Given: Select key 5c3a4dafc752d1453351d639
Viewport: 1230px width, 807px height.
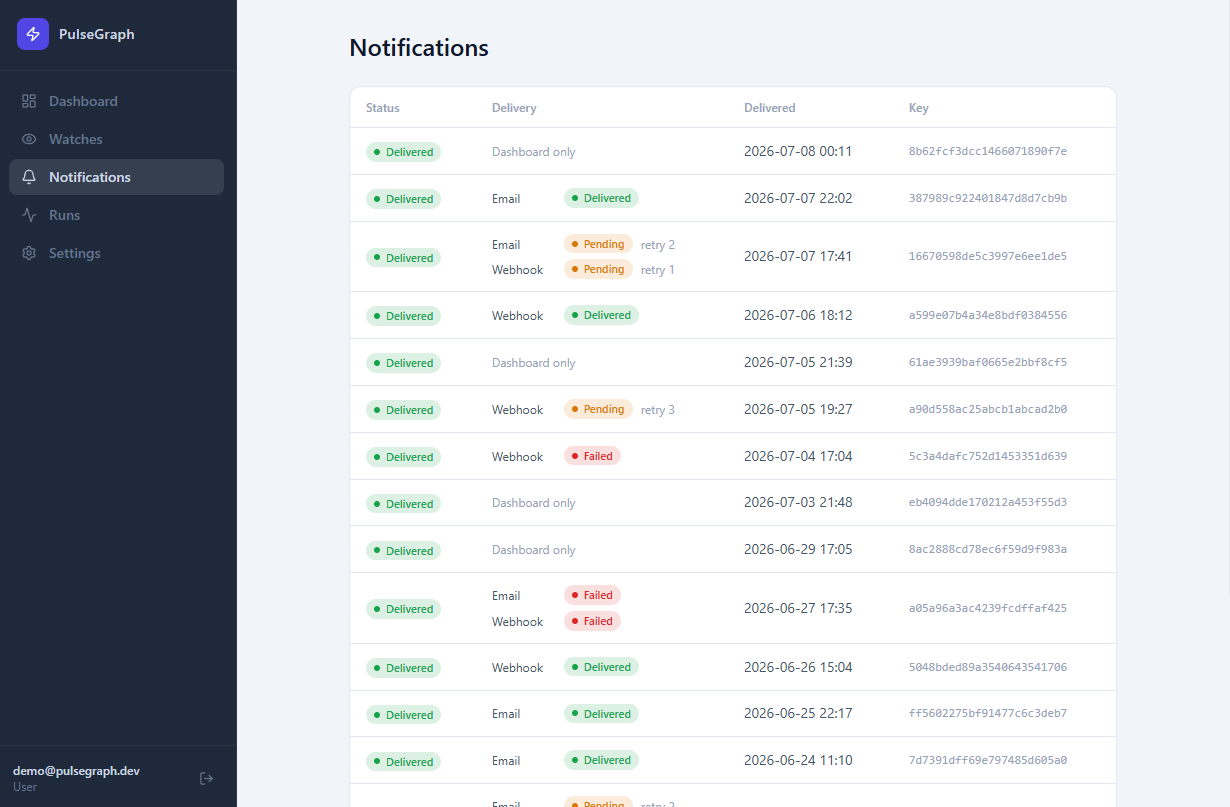Looking at the screenshot, I should point(988,456).
